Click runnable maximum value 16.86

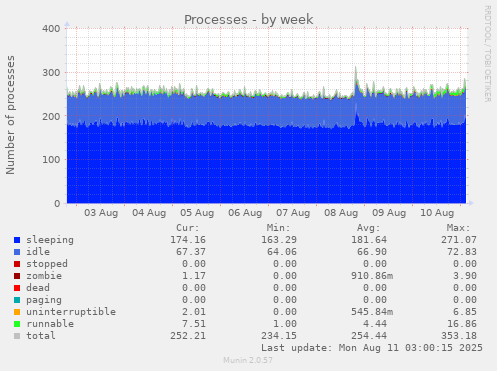[462, 324]
